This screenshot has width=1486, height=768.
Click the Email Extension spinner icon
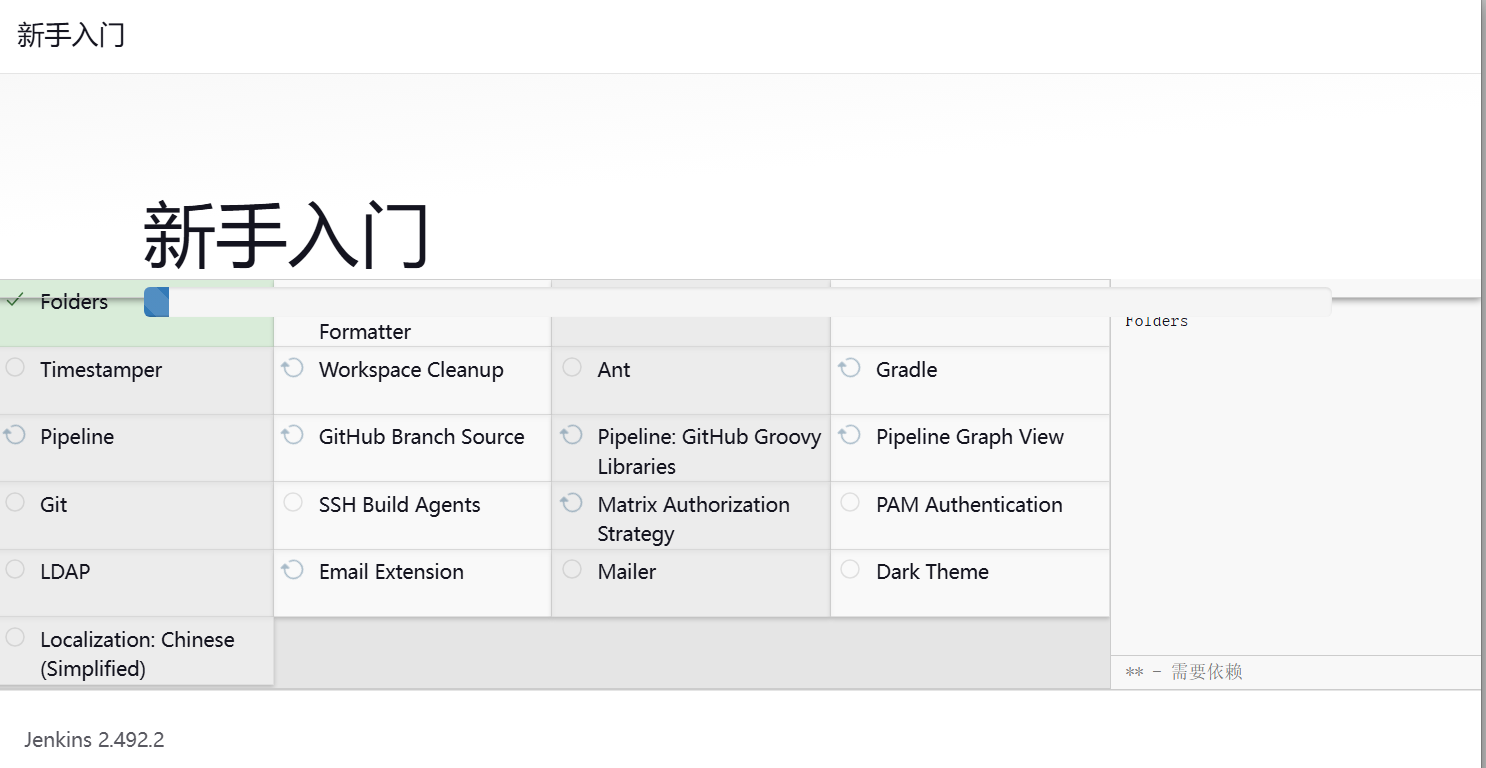(292, 570)
